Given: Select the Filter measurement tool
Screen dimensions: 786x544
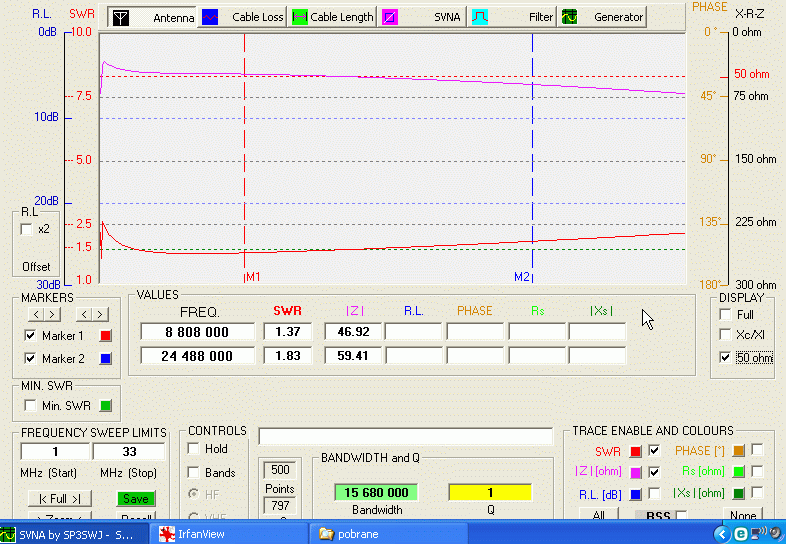Looking at the screenshot, I should (513, 17).
